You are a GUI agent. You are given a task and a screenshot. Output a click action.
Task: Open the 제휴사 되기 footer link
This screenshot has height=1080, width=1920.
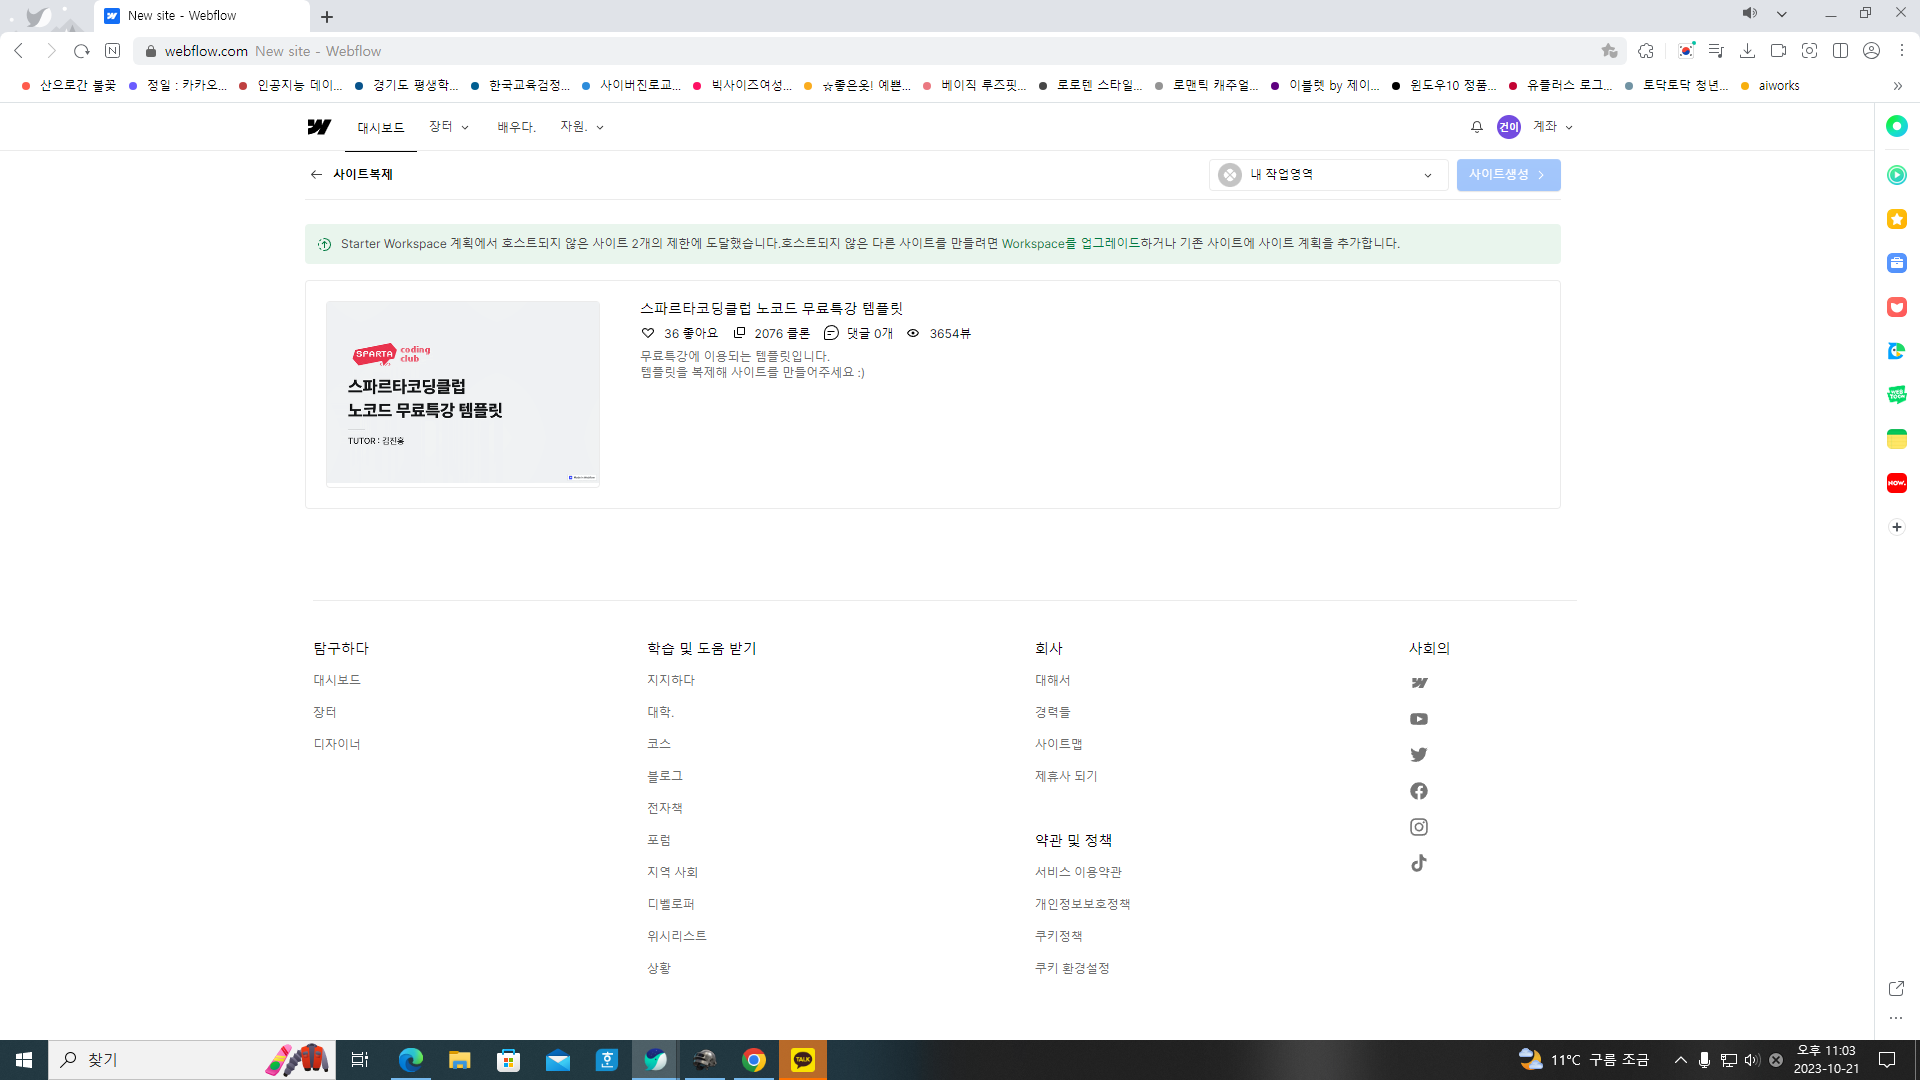(x=1066, y=776)
